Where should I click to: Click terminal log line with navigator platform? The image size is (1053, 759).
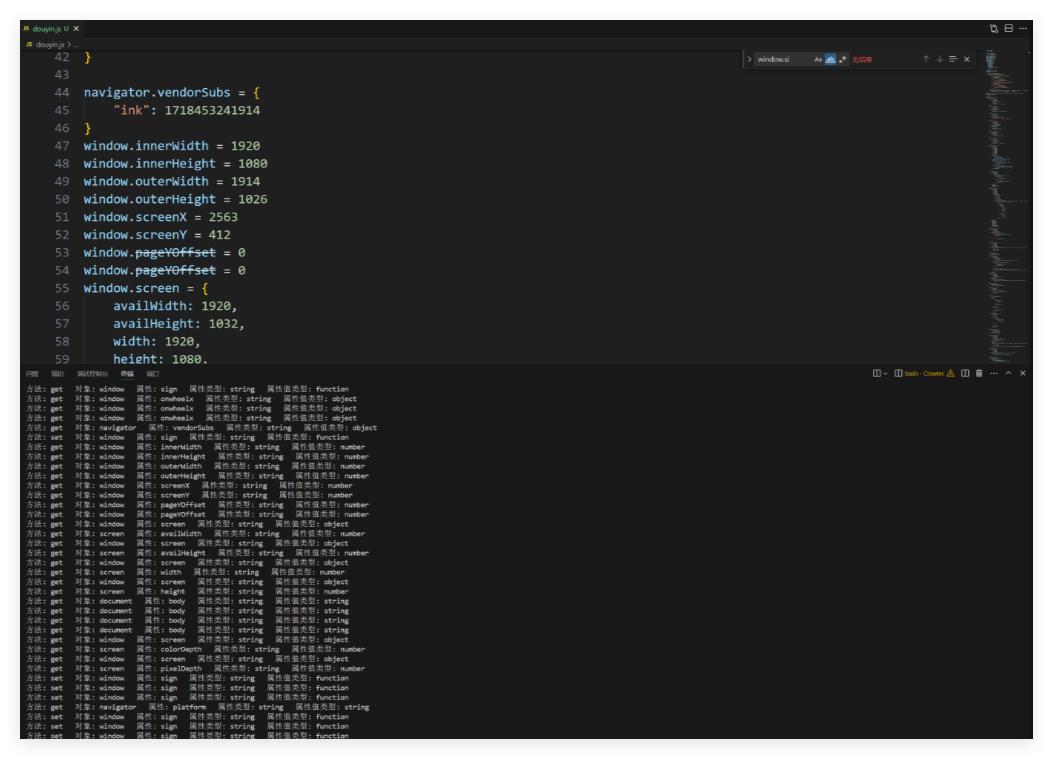point(197,707)
